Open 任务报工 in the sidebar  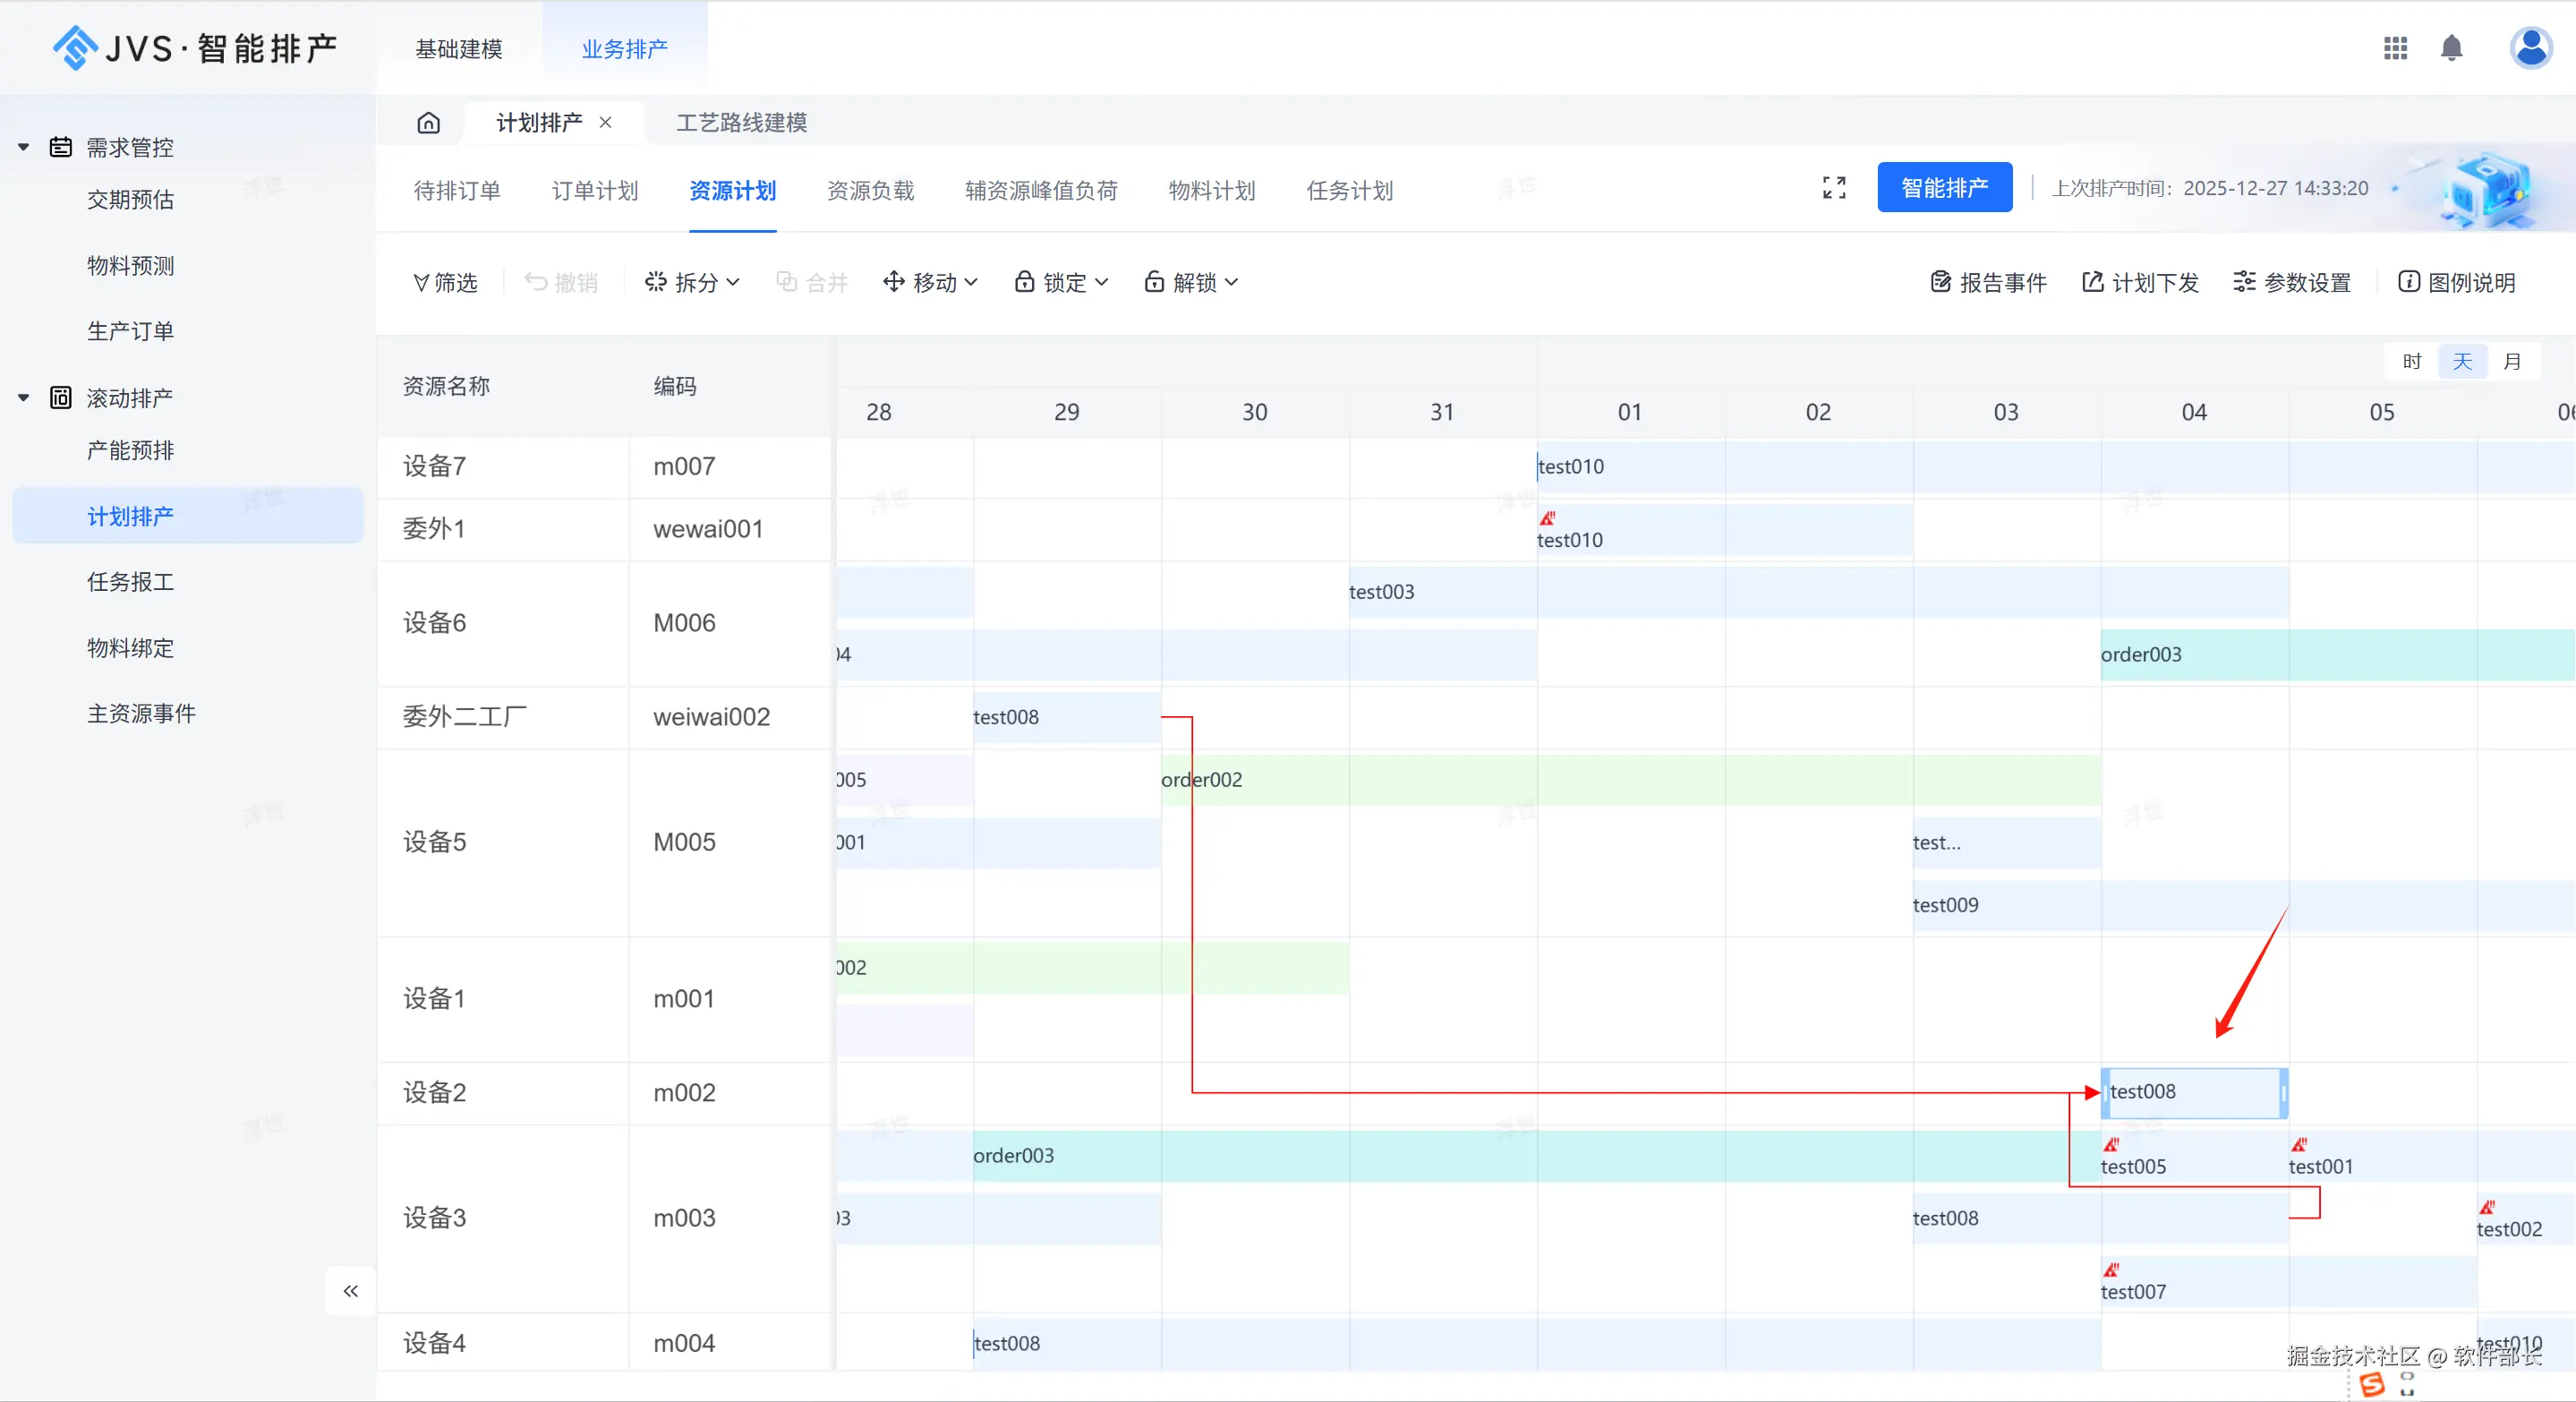[x=130, y=582]
